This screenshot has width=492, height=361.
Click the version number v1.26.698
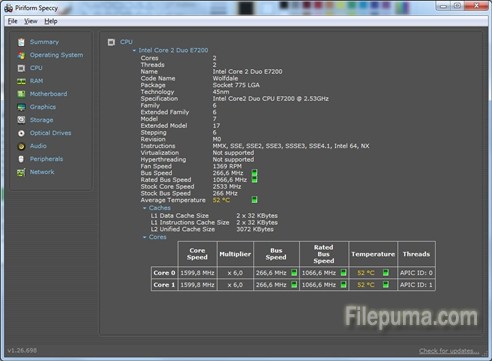22,350
